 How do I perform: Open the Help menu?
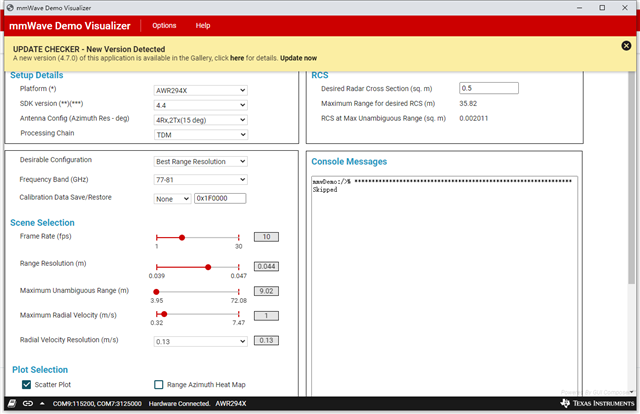203,25
